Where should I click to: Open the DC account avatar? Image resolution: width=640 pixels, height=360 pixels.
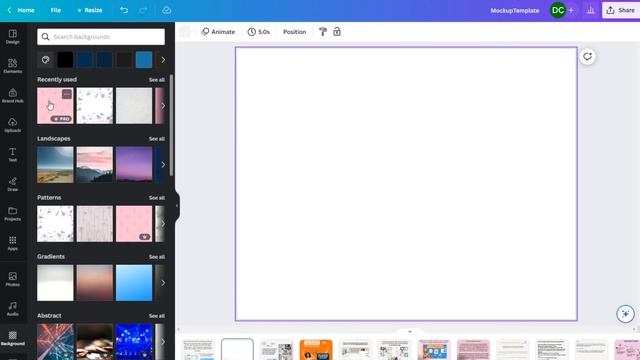[x=558, y=10]
